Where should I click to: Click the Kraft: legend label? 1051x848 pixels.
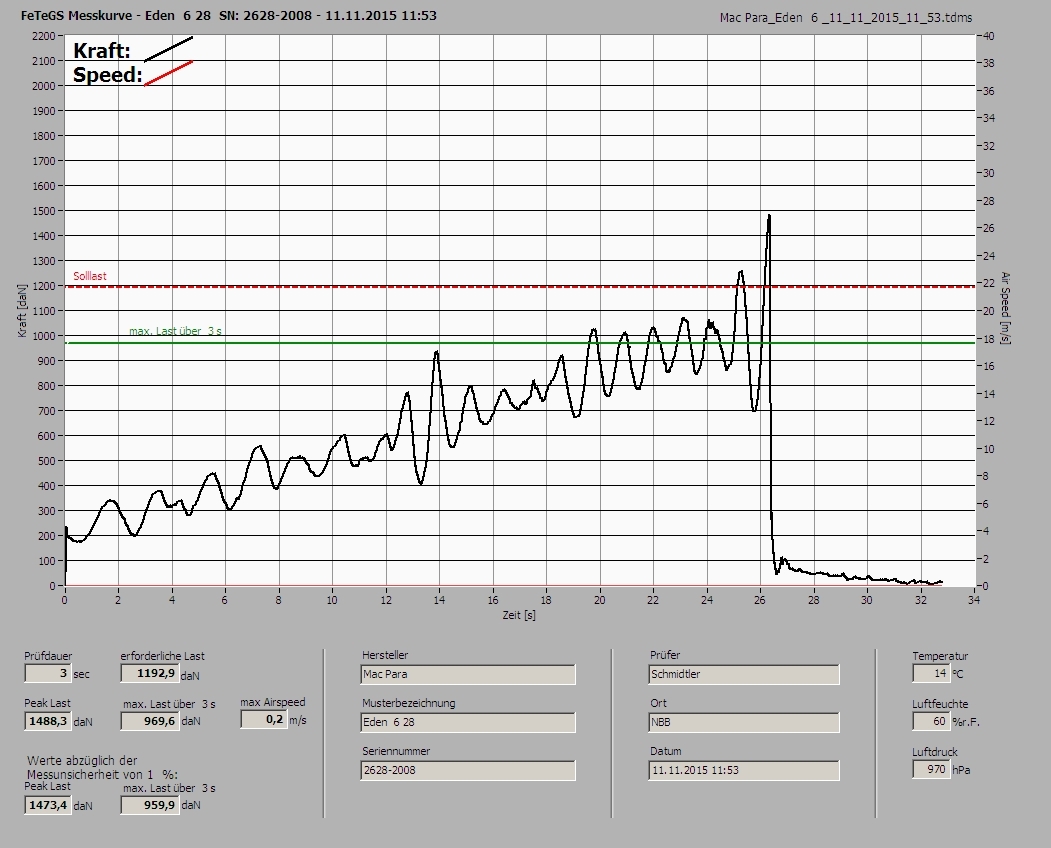[101, 50]
